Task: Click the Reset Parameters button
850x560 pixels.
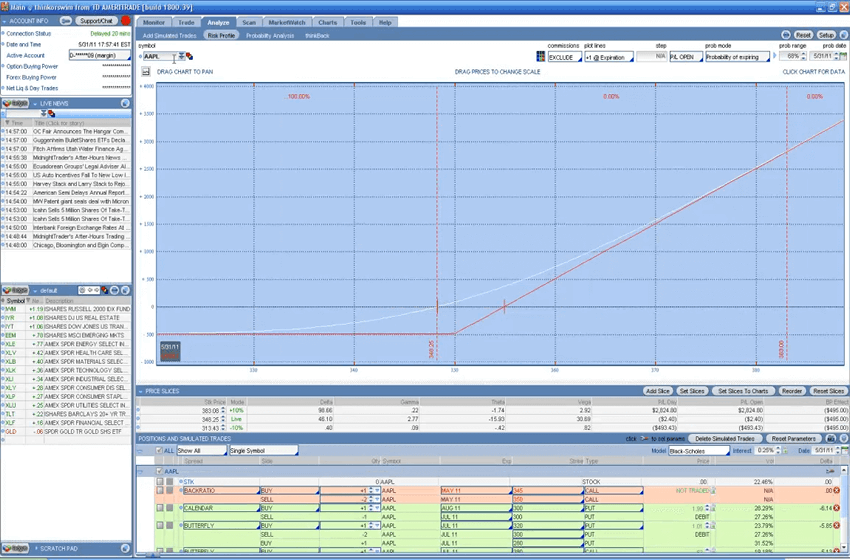Action: (794, 438)
